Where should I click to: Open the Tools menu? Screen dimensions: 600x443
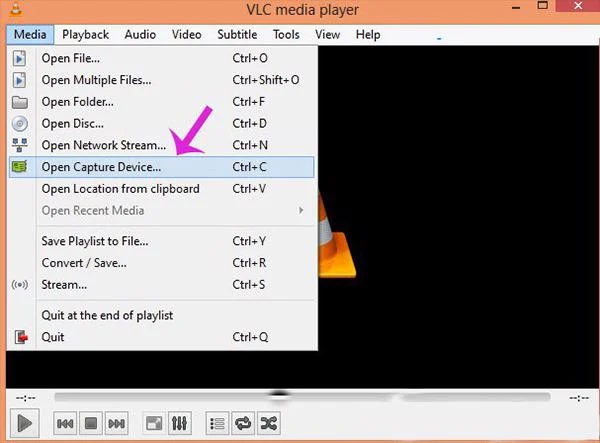click(x=286, y=34)
